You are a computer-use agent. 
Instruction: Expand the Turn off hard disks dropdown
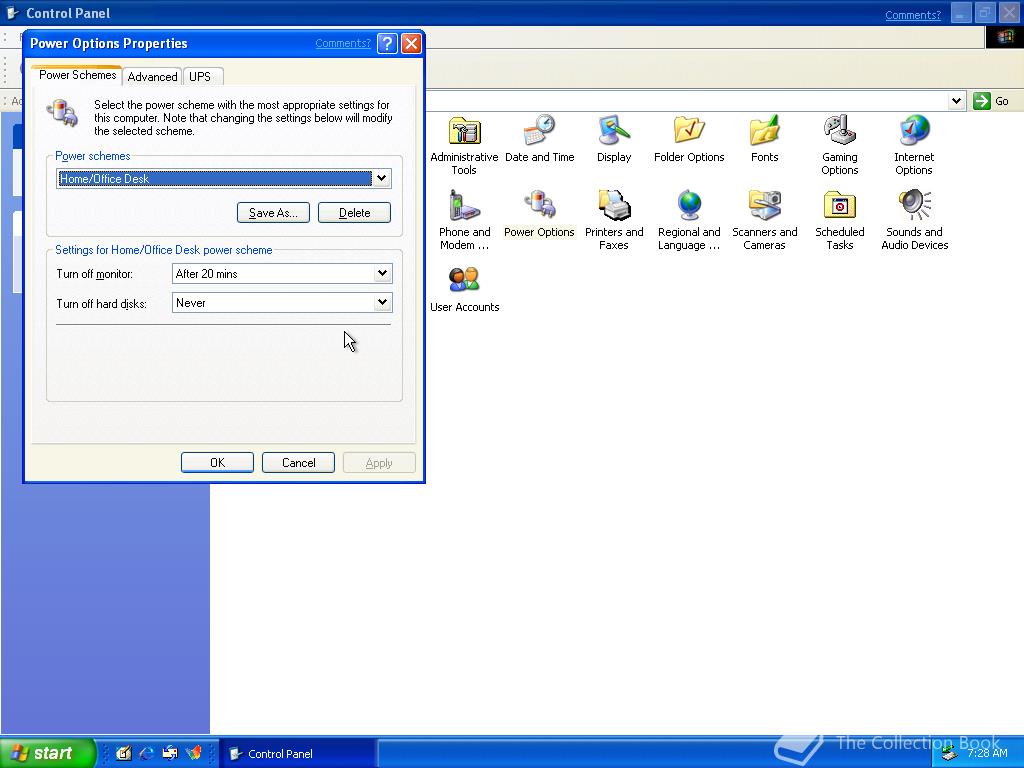(382, 303)
